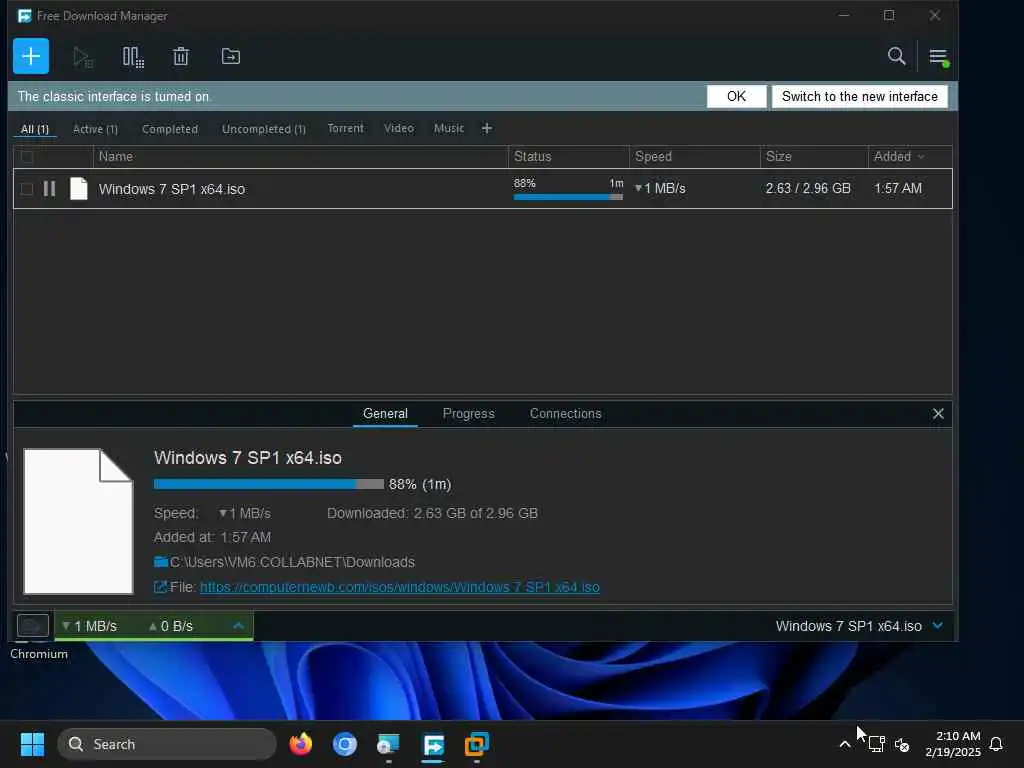Open the Video filter tab

[x=399, y=128]
